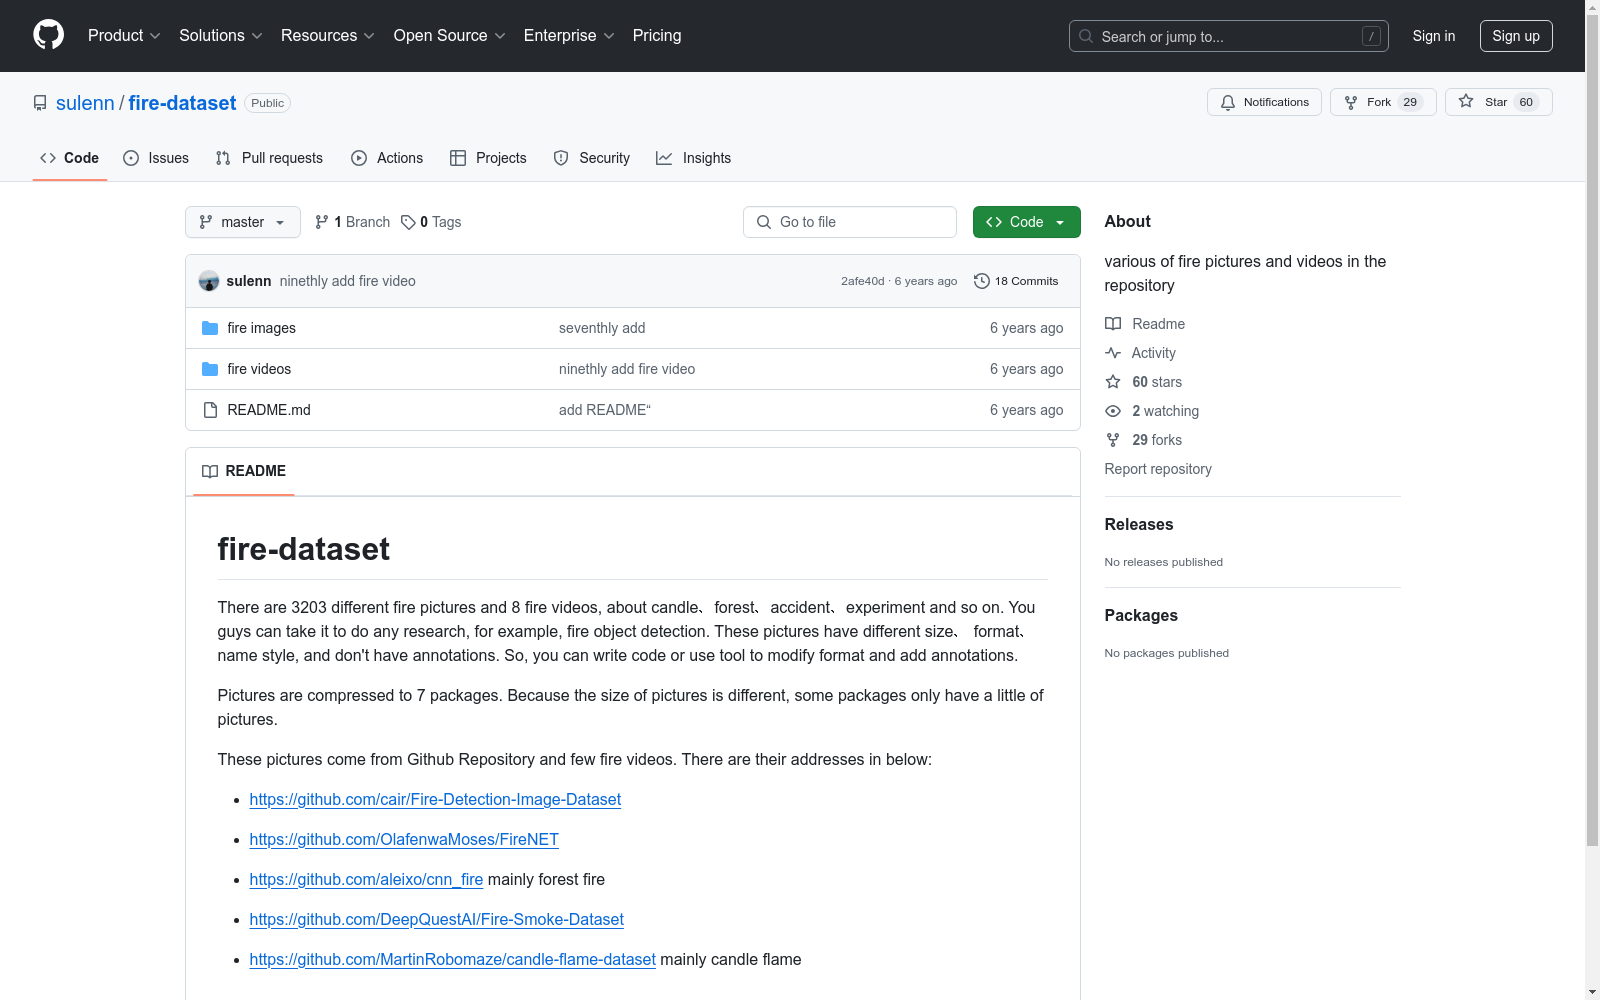Click the README.md file icon
The height and width of the screenshot is (1000, 1600).
(x=210, y=410)
